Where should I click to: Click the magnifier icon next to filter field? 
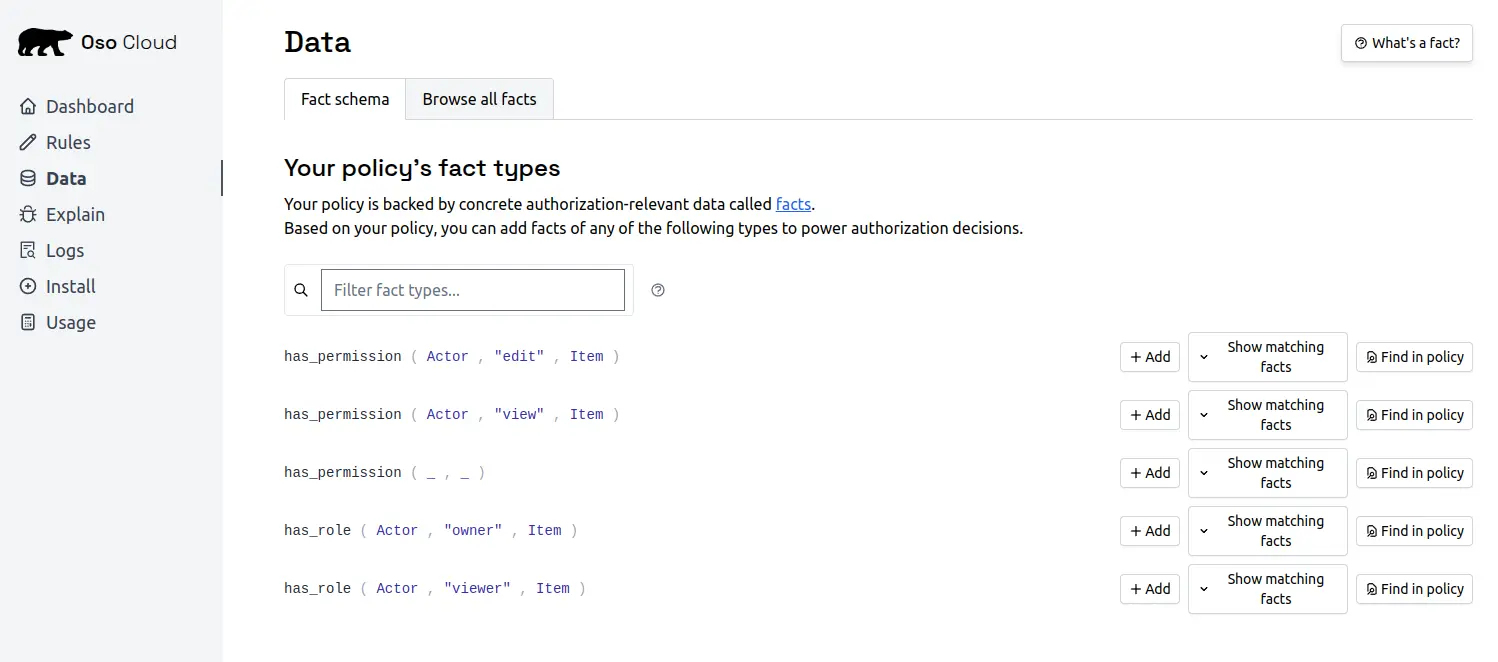301,290
